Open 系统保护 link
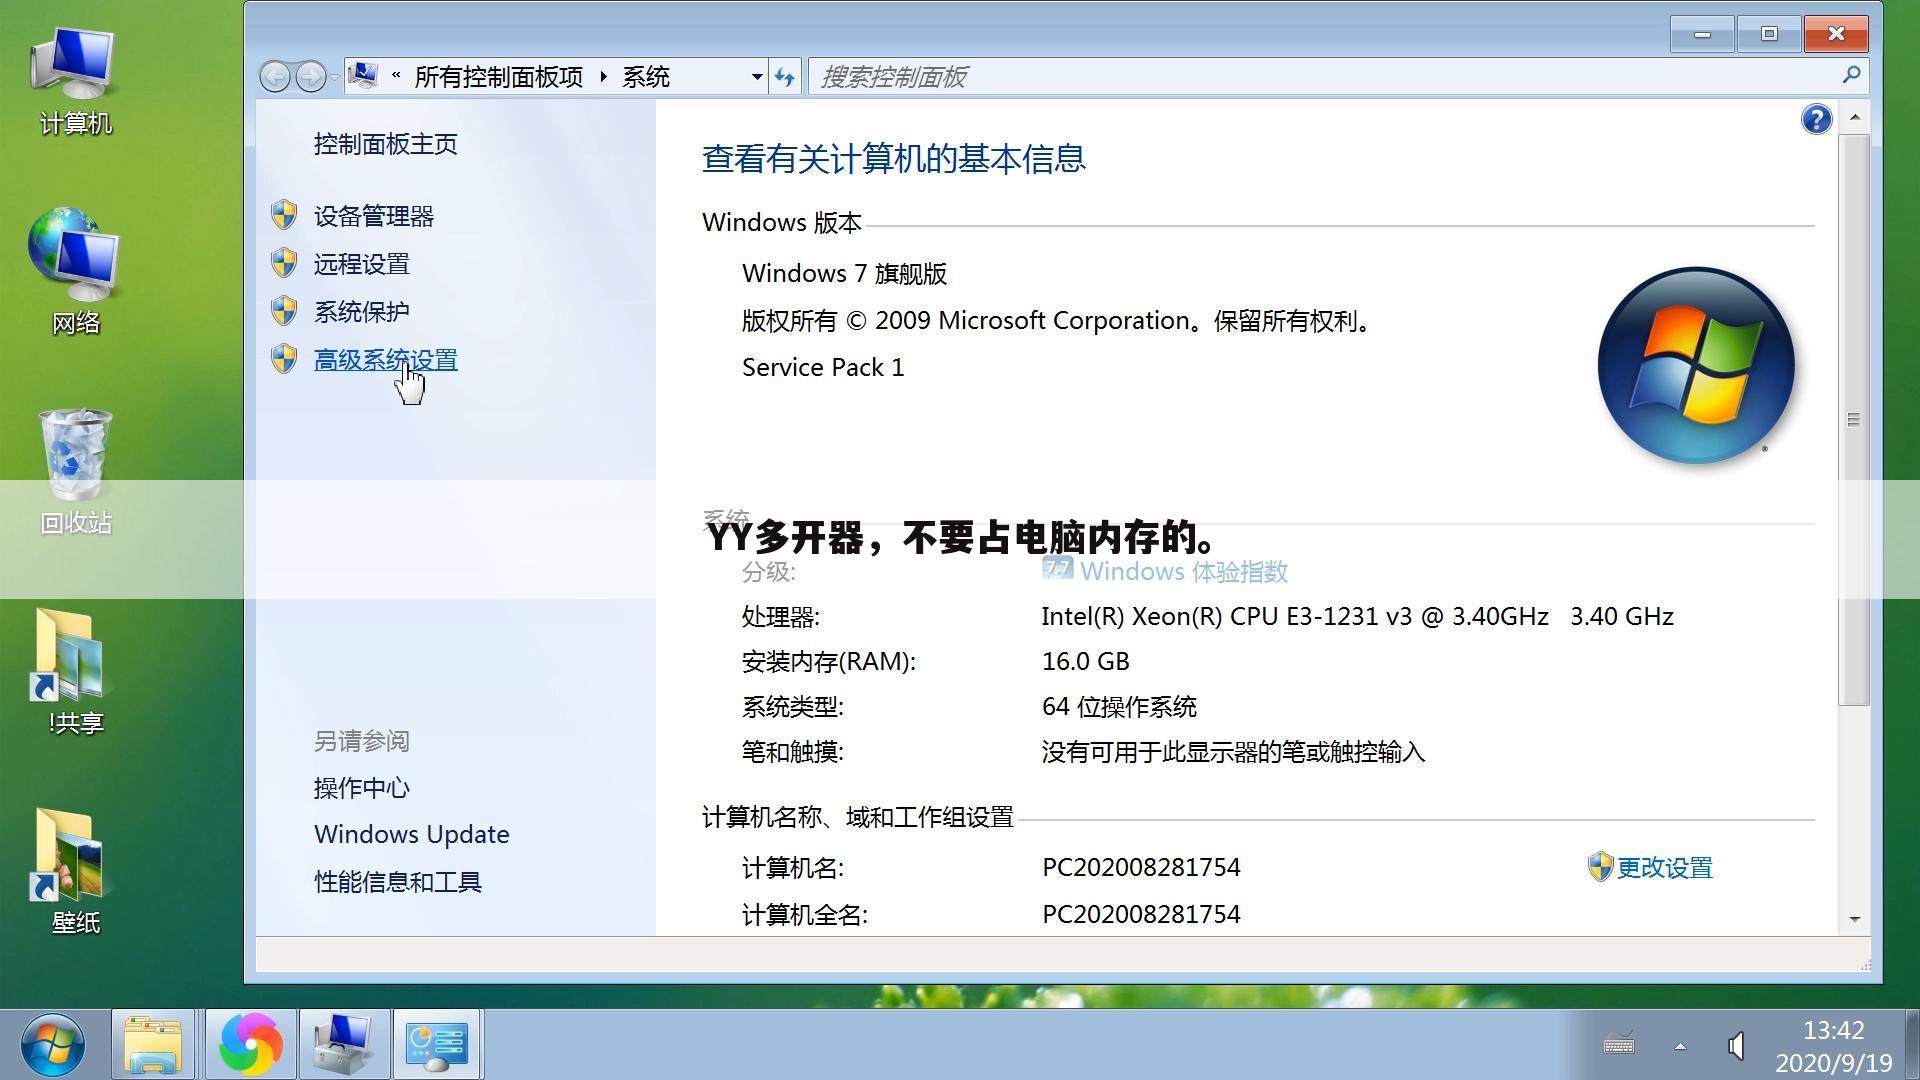The image size is (1920, 1080). (361, 312)
